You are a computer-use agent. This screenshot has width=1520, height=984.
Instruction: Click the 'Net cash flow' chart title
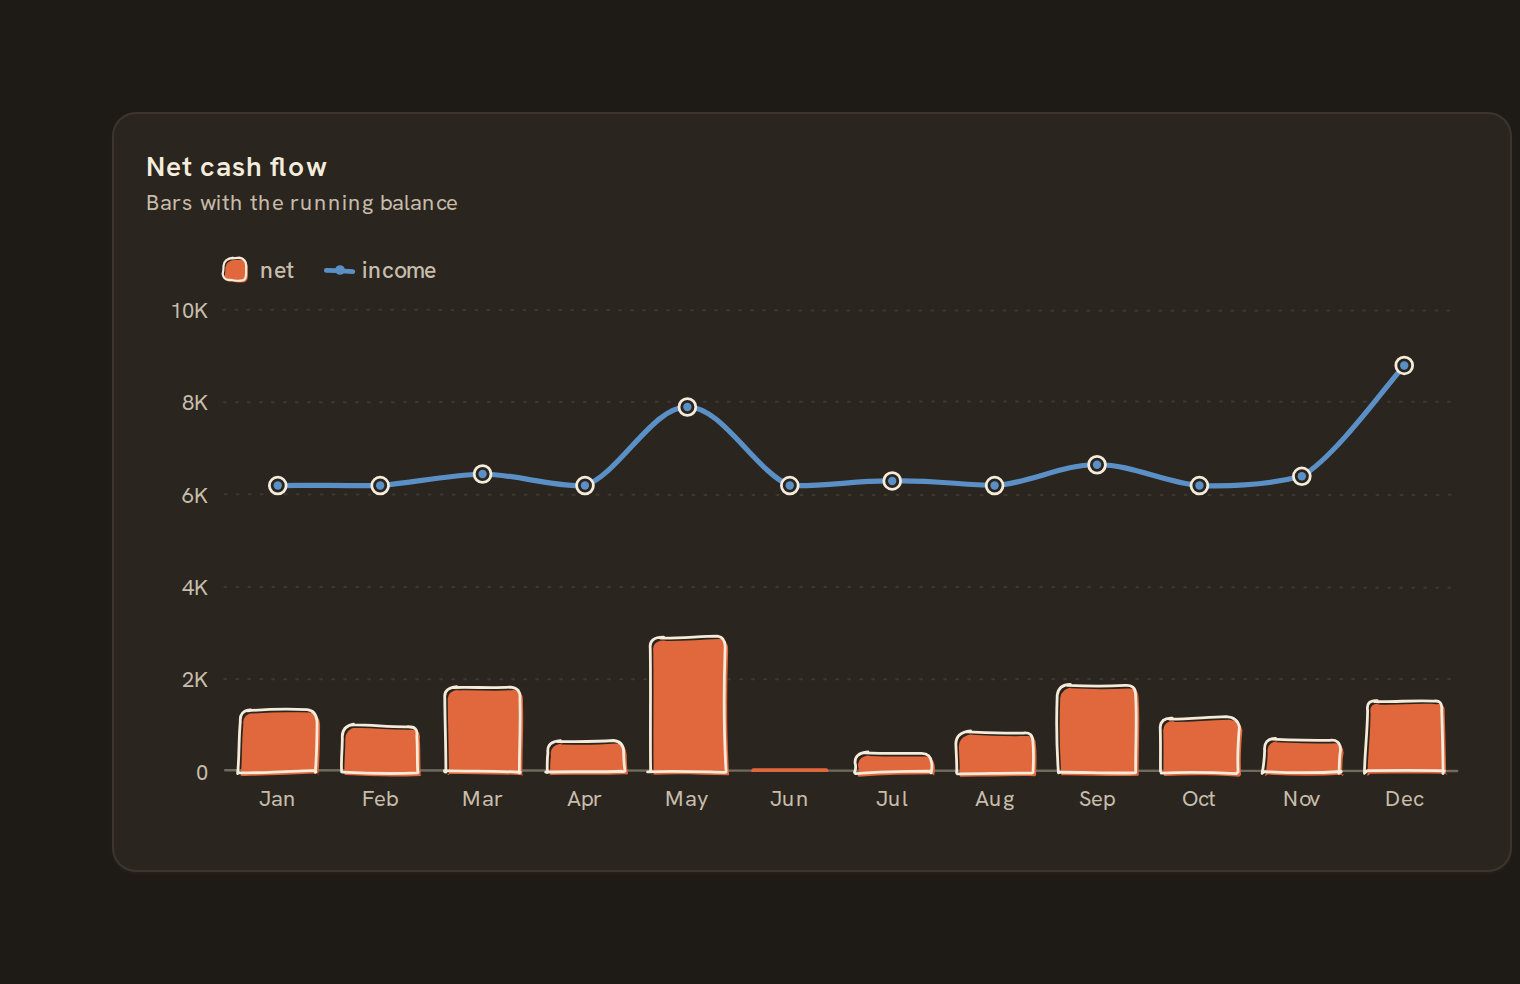point(237,167)
